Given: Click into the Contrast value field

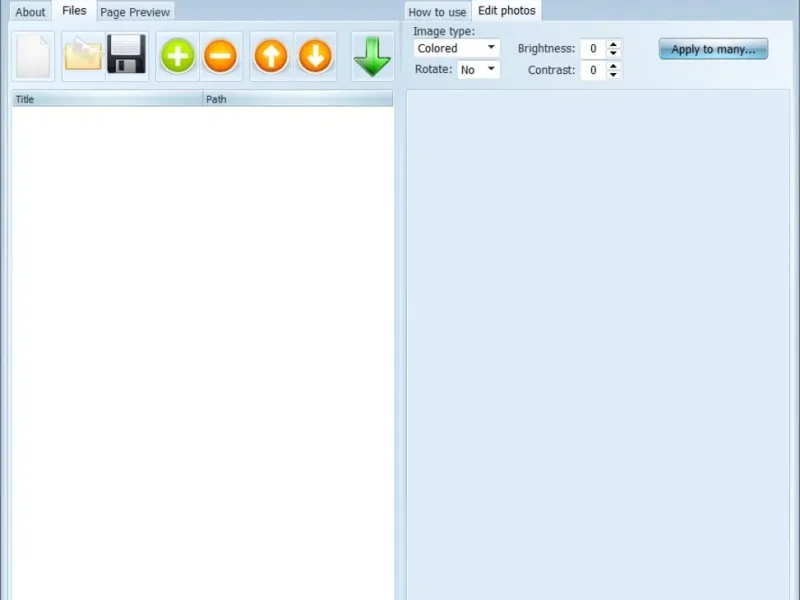Looking at the screenshot, I should (x=593, y=70).
